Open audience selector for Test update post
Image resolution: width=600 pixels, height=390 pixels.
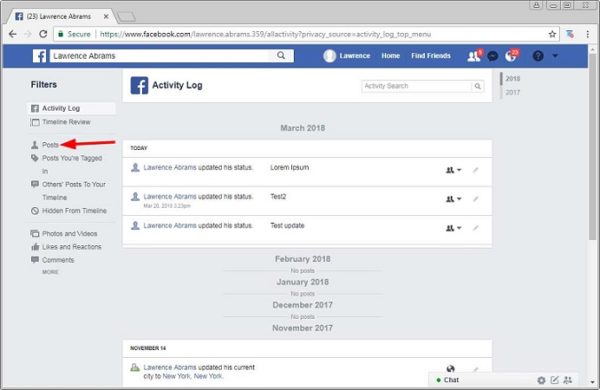tap(453, 228)
